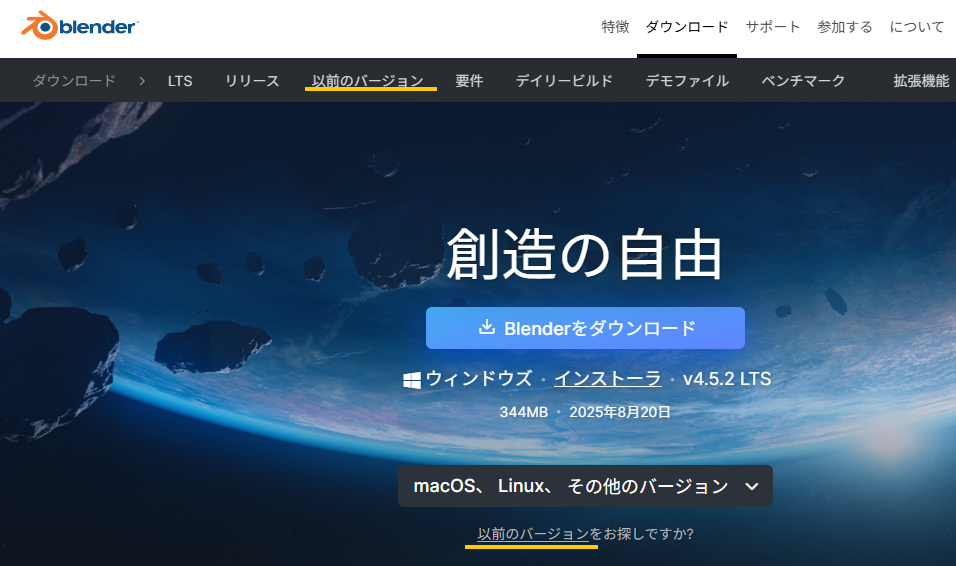The width and height of the screenshot is (956, 566).
Task: Click the 2025年8月20日 date text
Action: [x=619, y=412]
